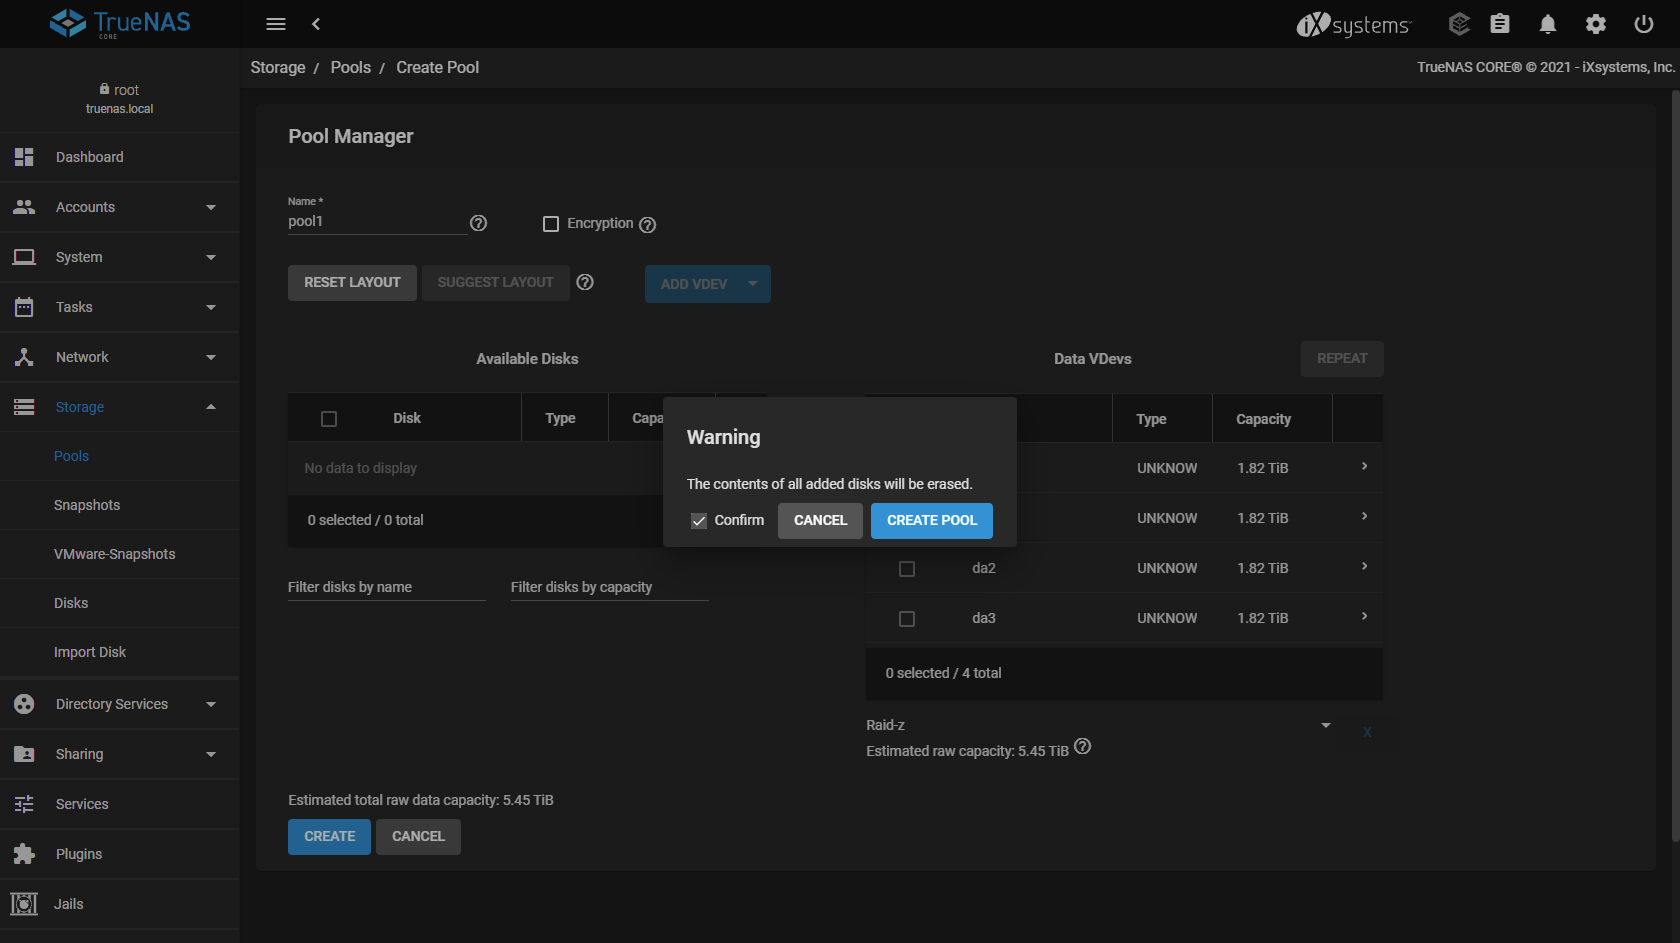Viewport: 1680px width, 943px height.
Task: Expand the Accounts menu arrow
Action: (x=211, y=207)
